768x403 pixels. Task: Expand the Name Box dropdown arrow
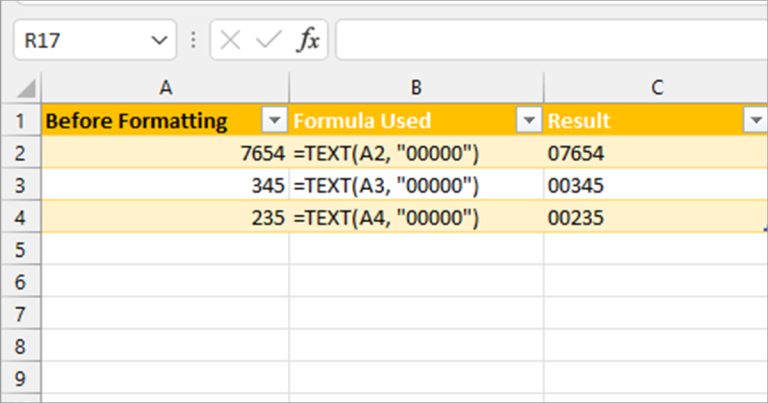click(x=159, y=40)
